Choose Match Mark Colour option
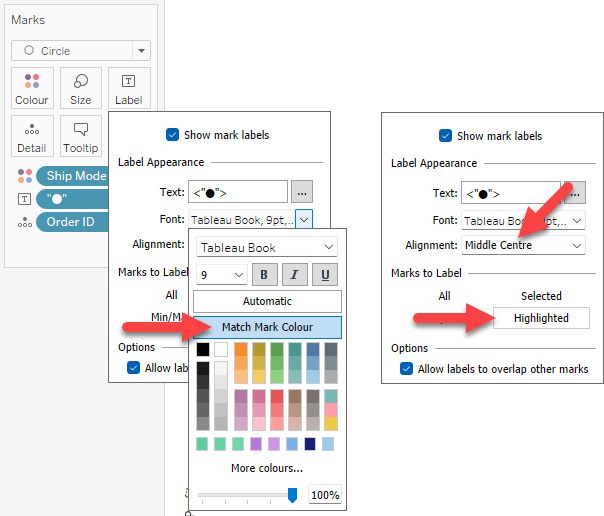Image resolution: width=604 pixels, height=516 pixels. click(x=267, y=327)
